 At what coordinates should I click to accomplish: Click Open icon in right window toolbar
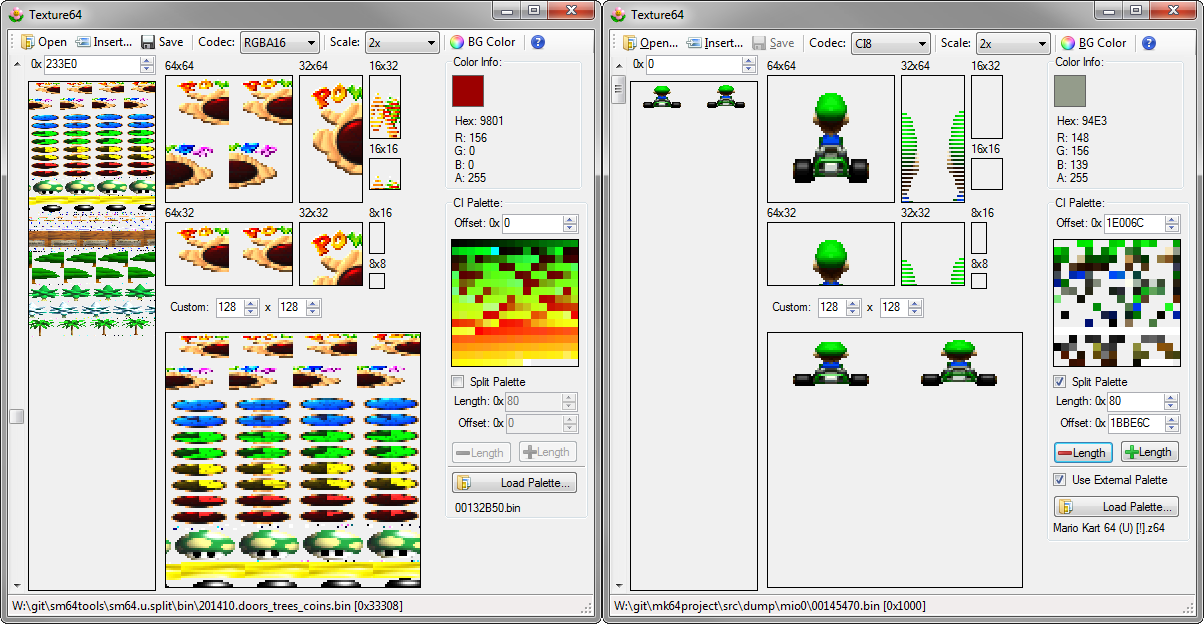coord(630,43)
